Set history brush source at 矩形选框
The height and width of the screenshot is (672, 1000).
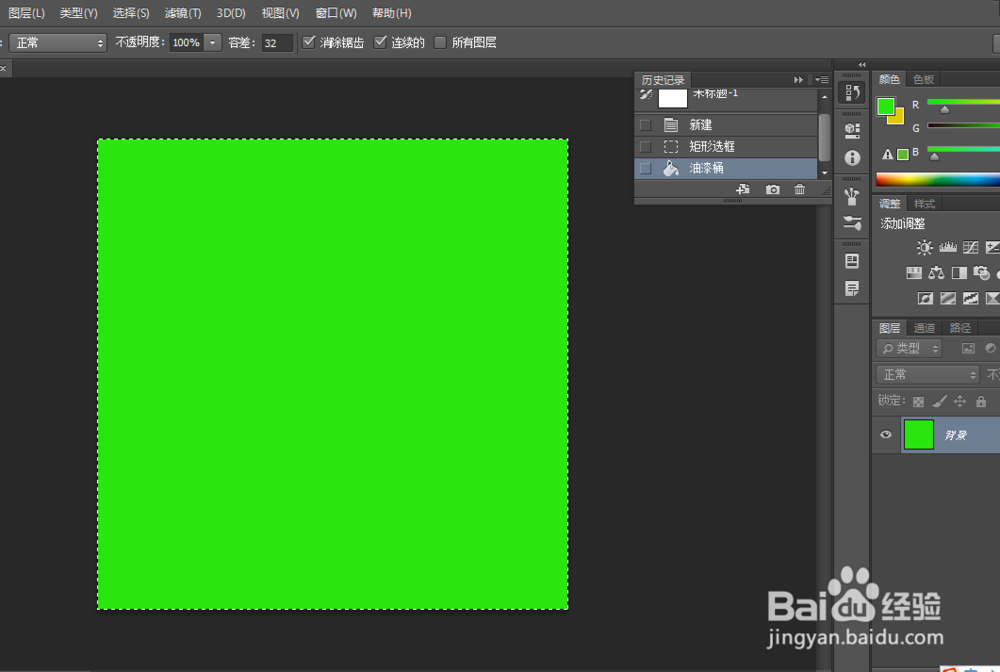click(x=645, y=147)
